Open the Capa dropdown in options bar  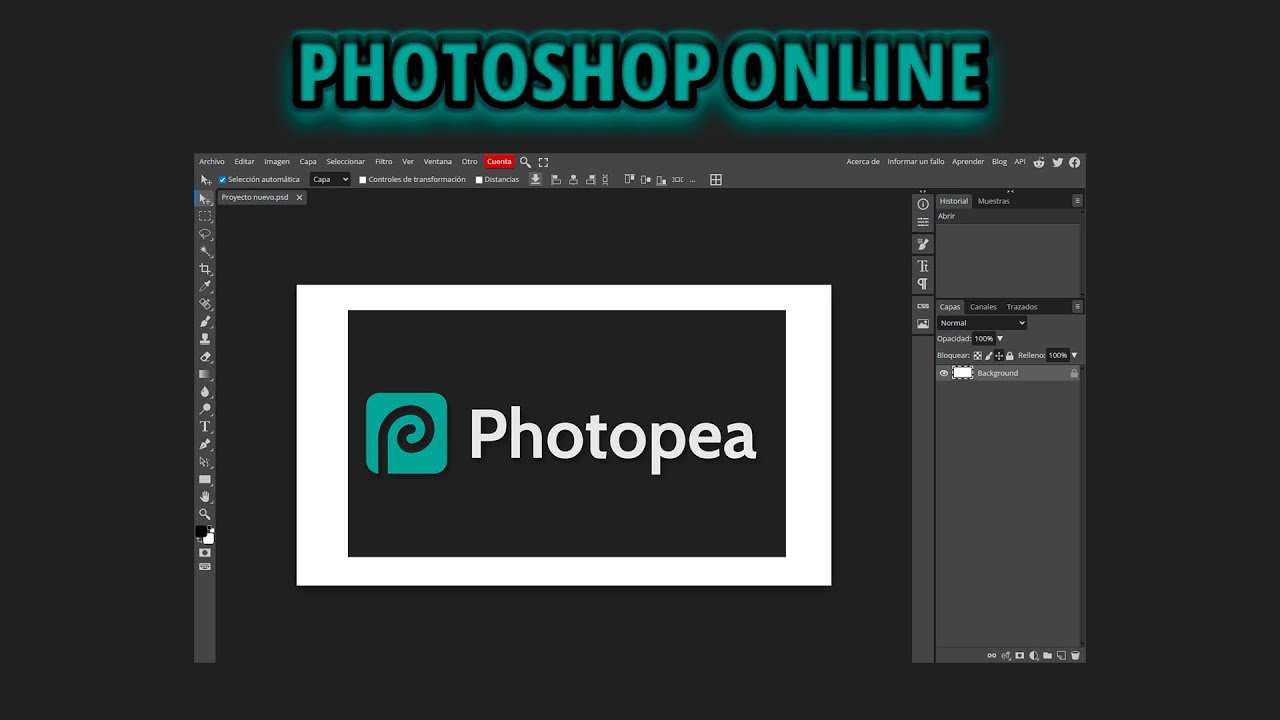(x=330, y=180)
